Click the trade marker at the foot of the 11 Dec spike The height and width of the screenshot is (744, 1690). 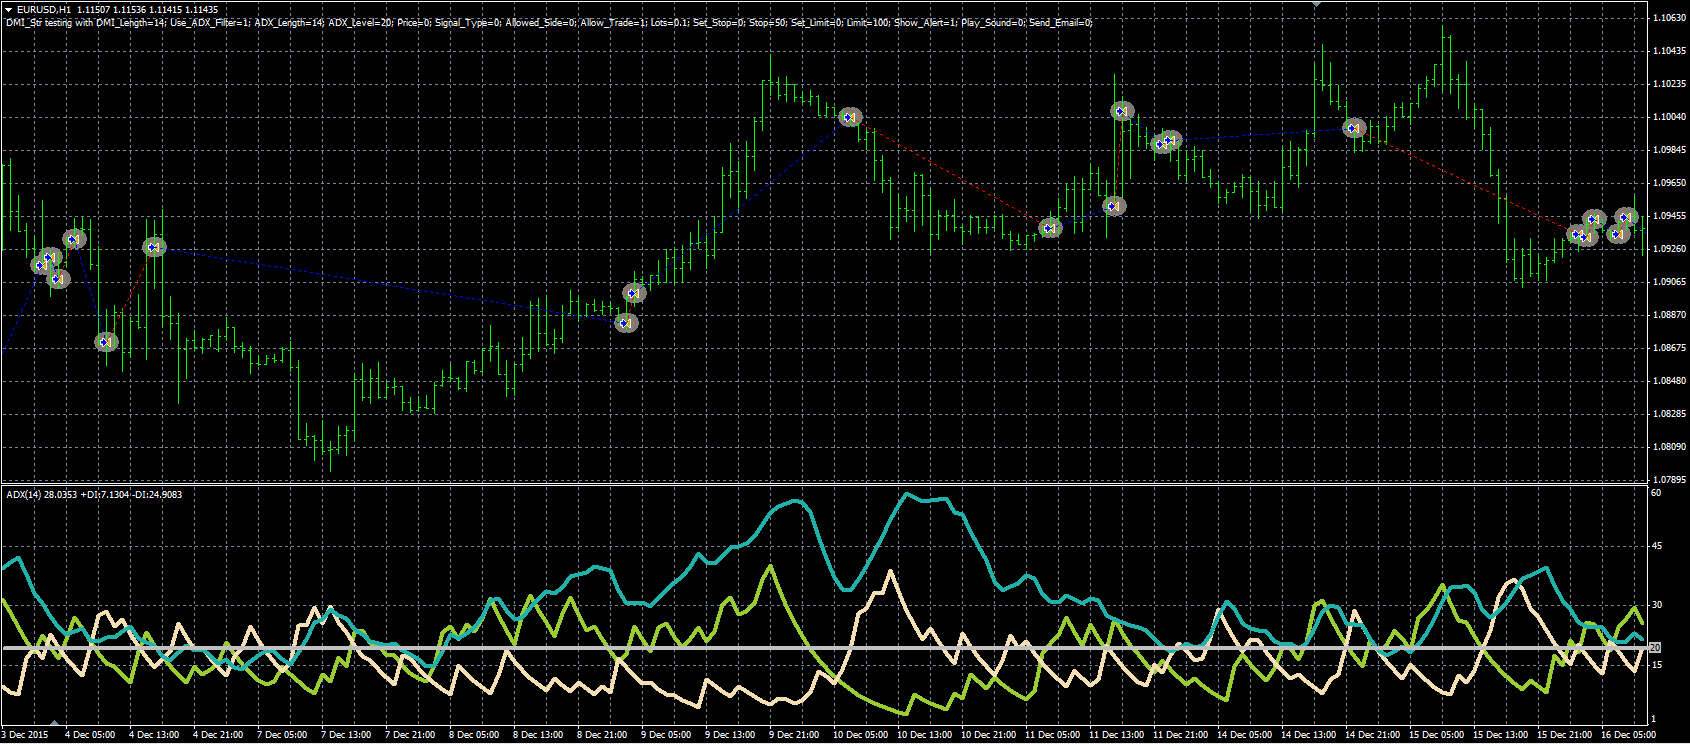[x=1114, y=206]
